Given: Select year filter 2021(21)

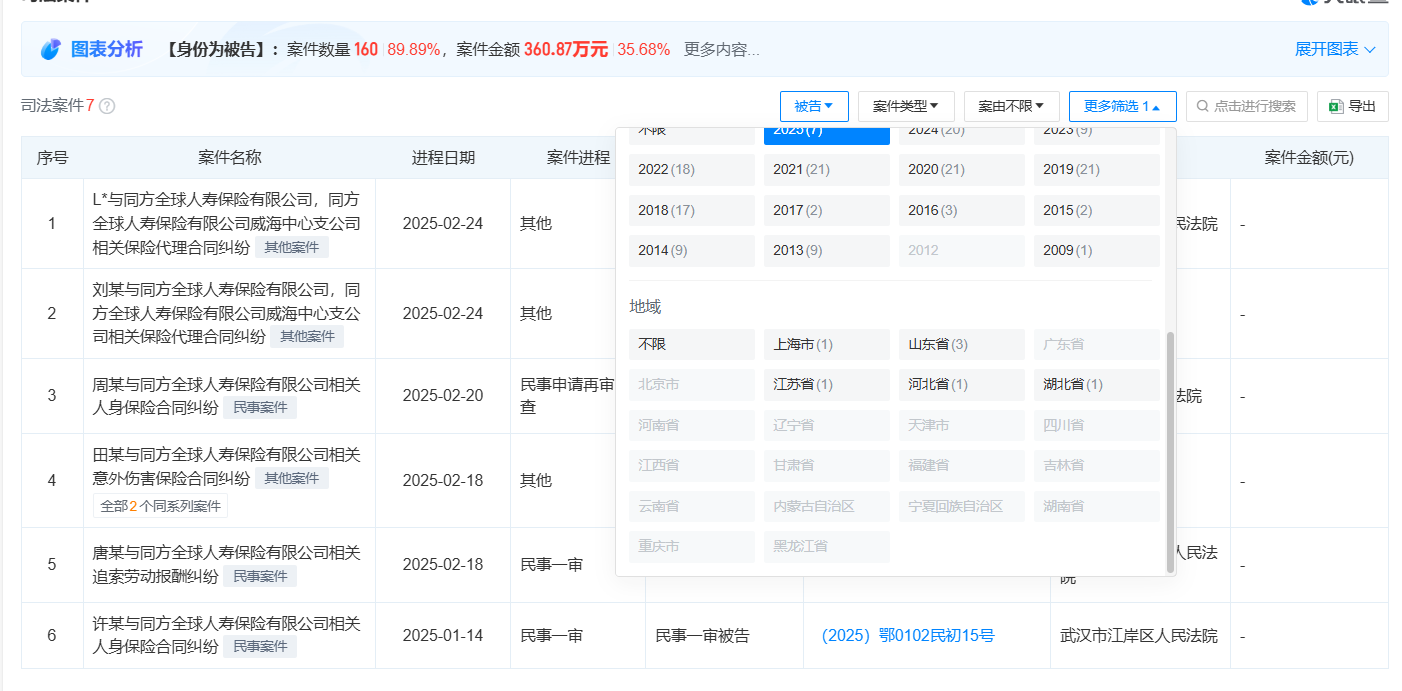Looking at the screenshot, I should click(826, 170).
